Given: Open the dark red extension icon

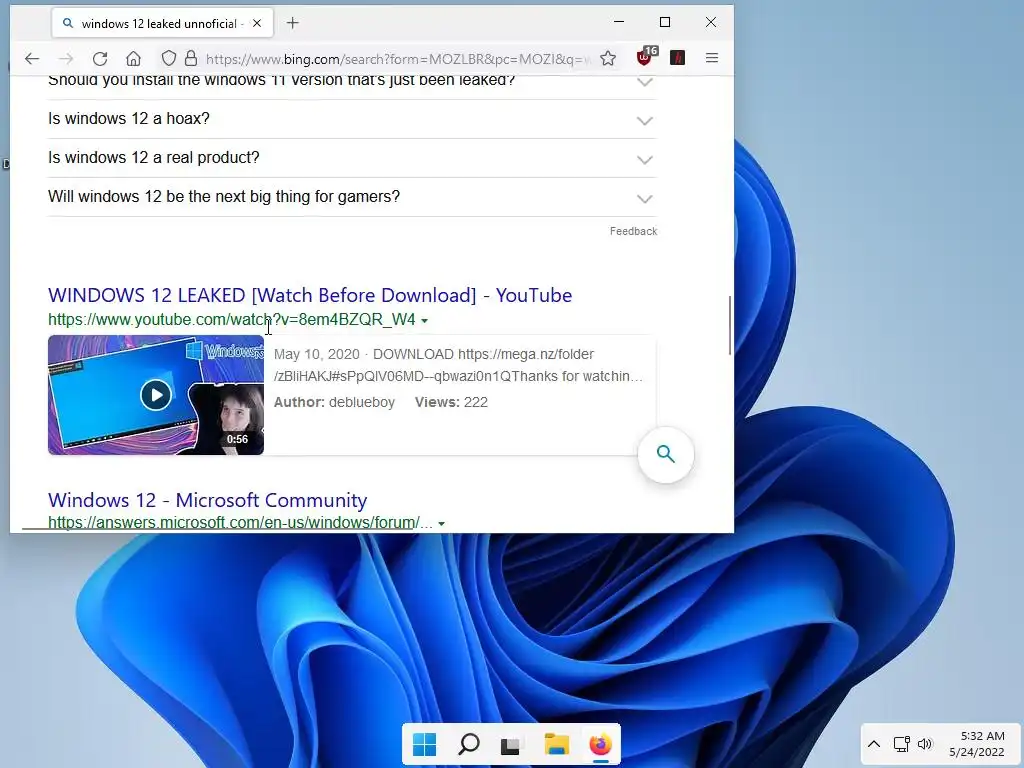Looking at the screenshot, I should 678,58.
